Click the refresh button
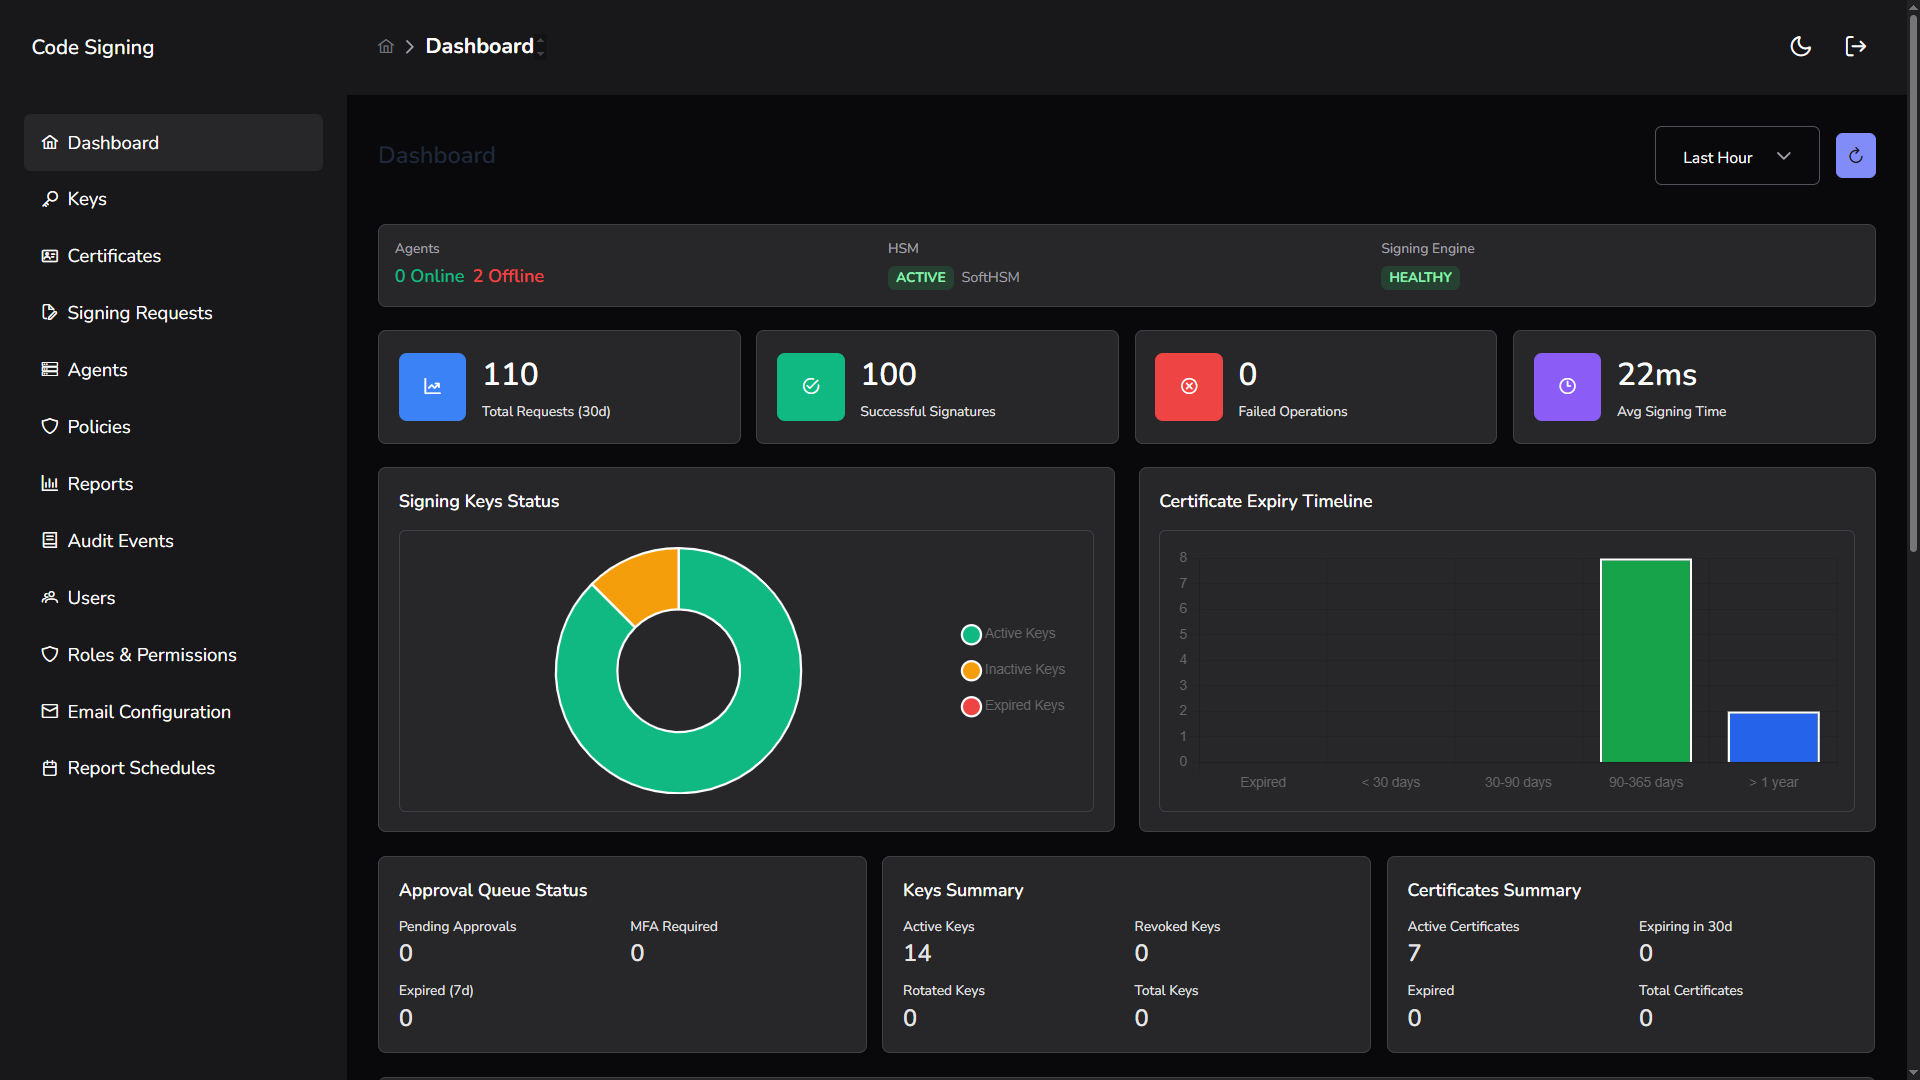1920x1080 pixels. click(x=1855, y=155)
